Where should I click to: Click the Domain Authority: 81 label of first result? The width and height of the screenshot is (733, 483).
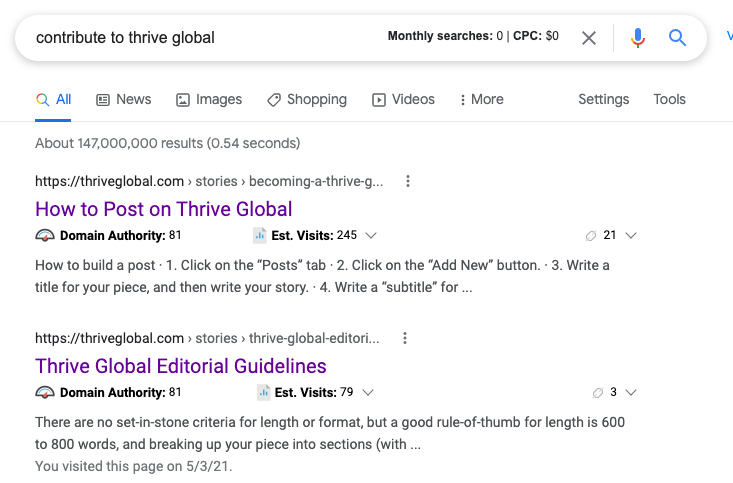tap(120, 235)
